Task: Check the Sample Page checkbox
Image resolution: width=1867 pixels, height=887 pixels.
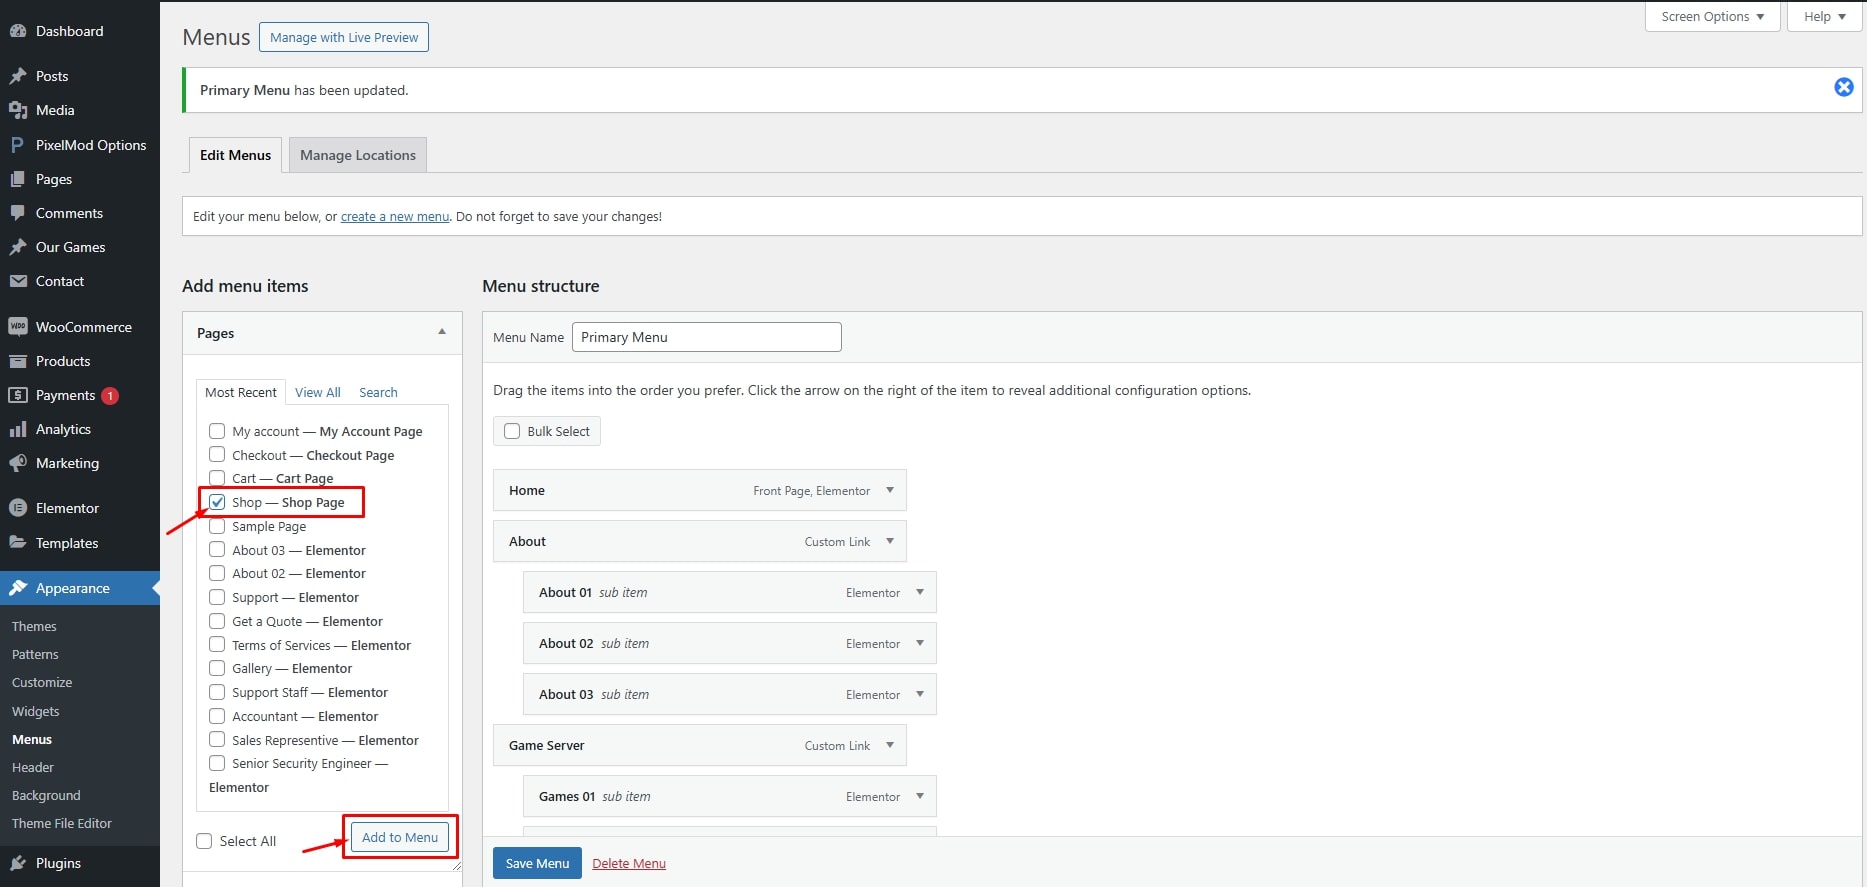Action: (x=217, y=526)
